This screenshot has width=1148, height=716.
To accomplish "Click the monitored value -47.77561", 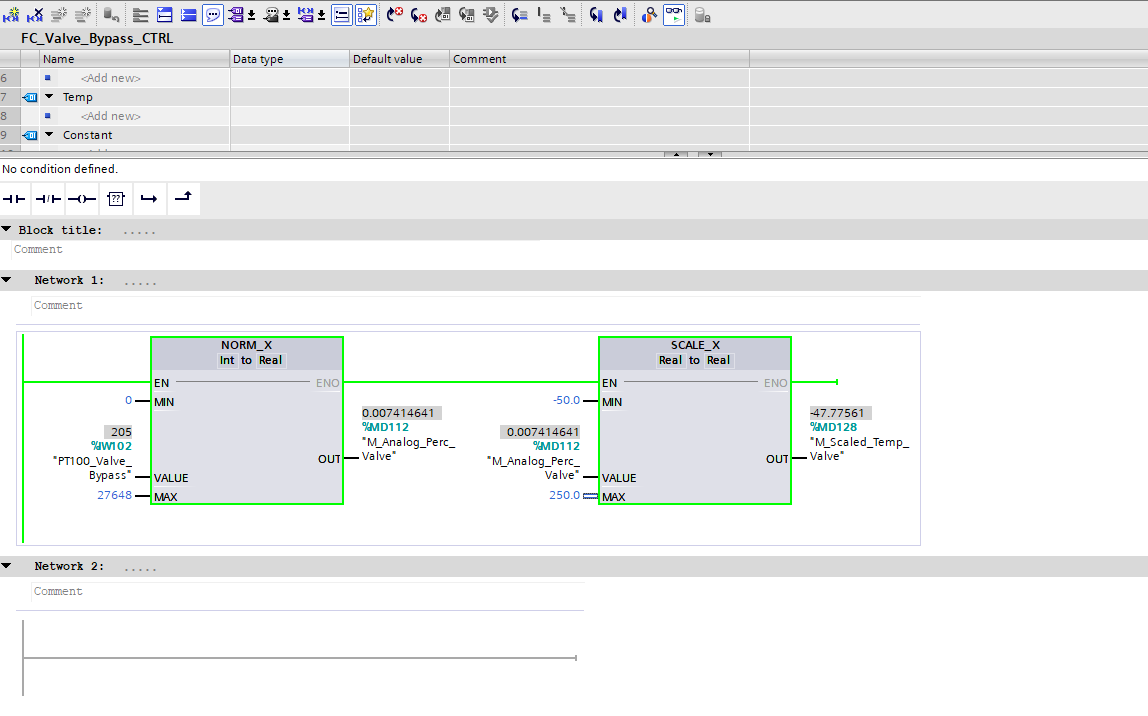I will tap(840, 413).
